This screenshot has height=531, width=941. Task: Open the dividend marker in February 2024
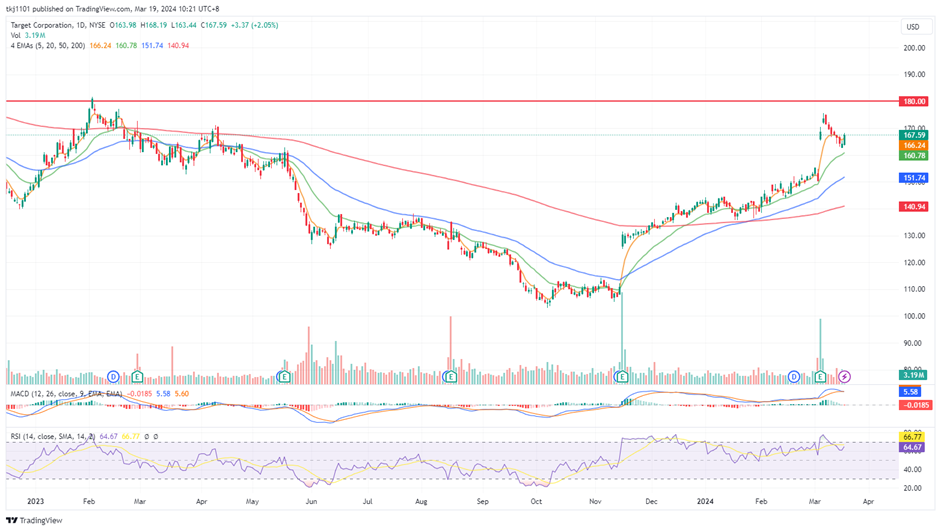click(794, 376)
